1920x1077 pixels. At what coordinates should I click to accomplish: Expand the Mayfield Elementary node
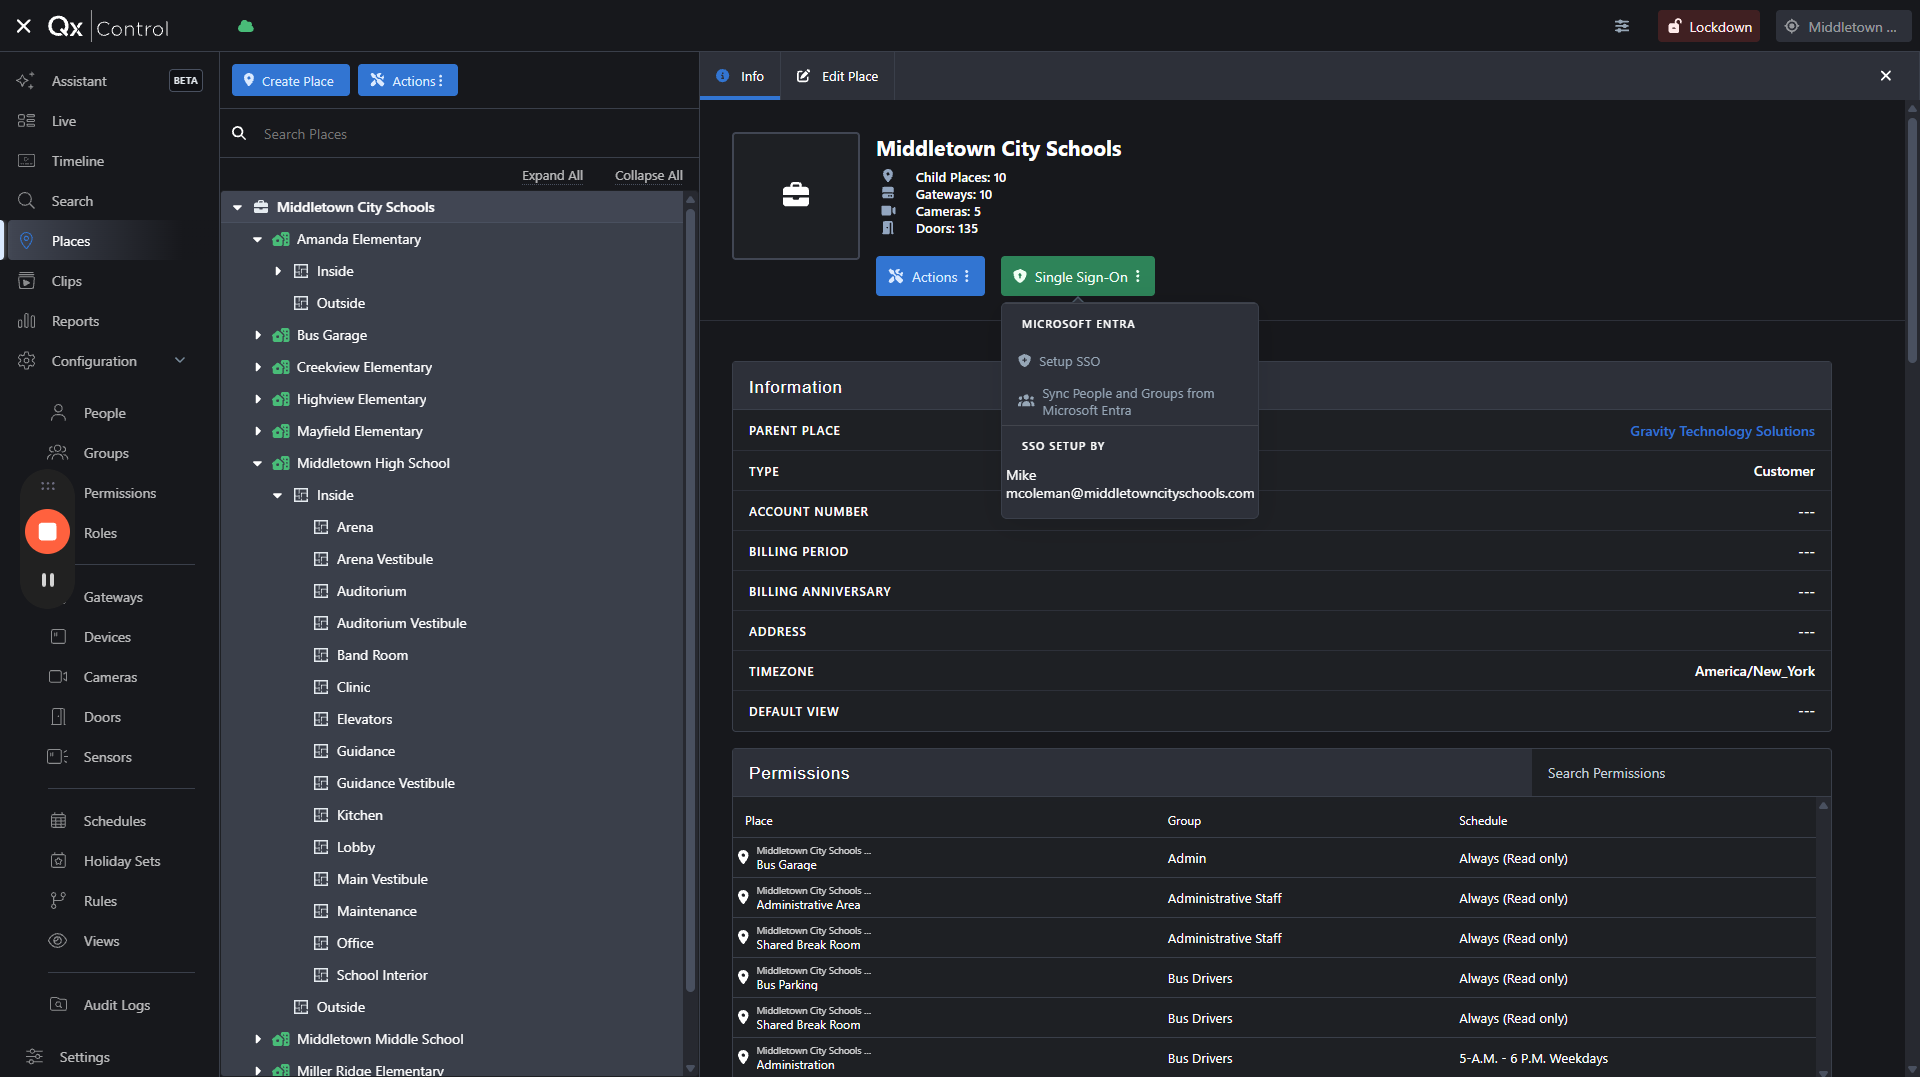(258, 432)
